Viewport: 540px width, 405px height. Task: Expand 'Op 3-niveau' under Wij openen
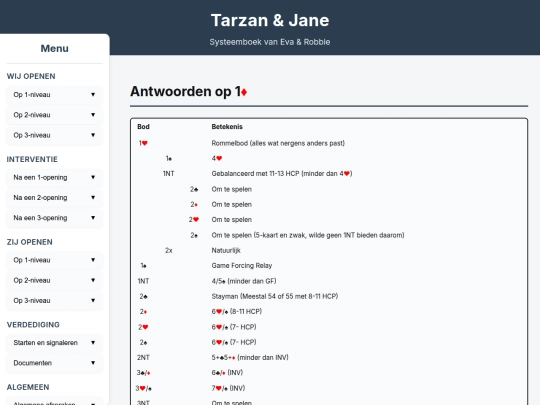[54, 135]
